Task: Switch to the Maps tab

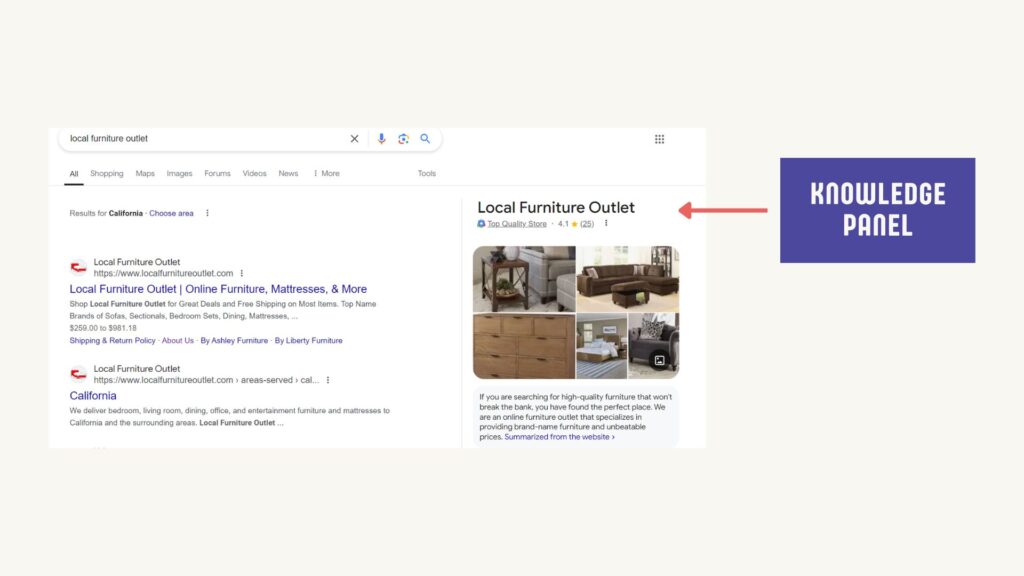Action: pos(145,174)
